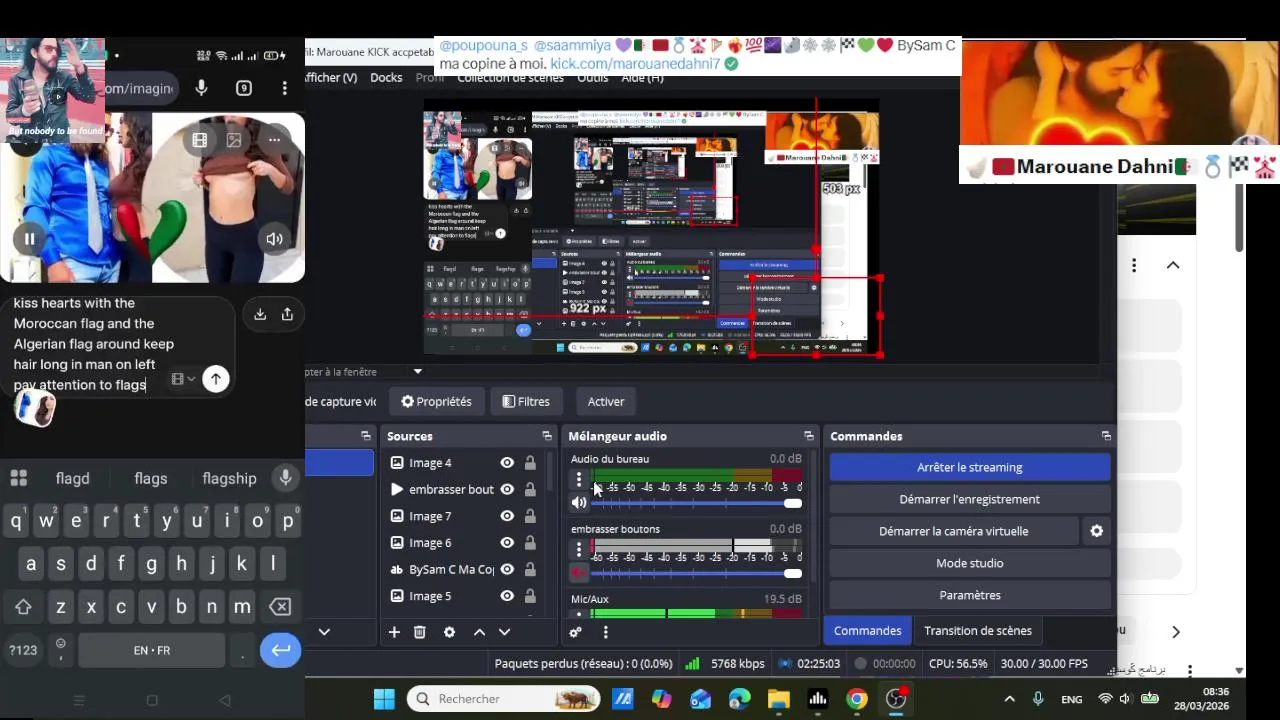Tap the phone microphone icon in address bar
The image size is (1280, 720).
tap(201, 88)
